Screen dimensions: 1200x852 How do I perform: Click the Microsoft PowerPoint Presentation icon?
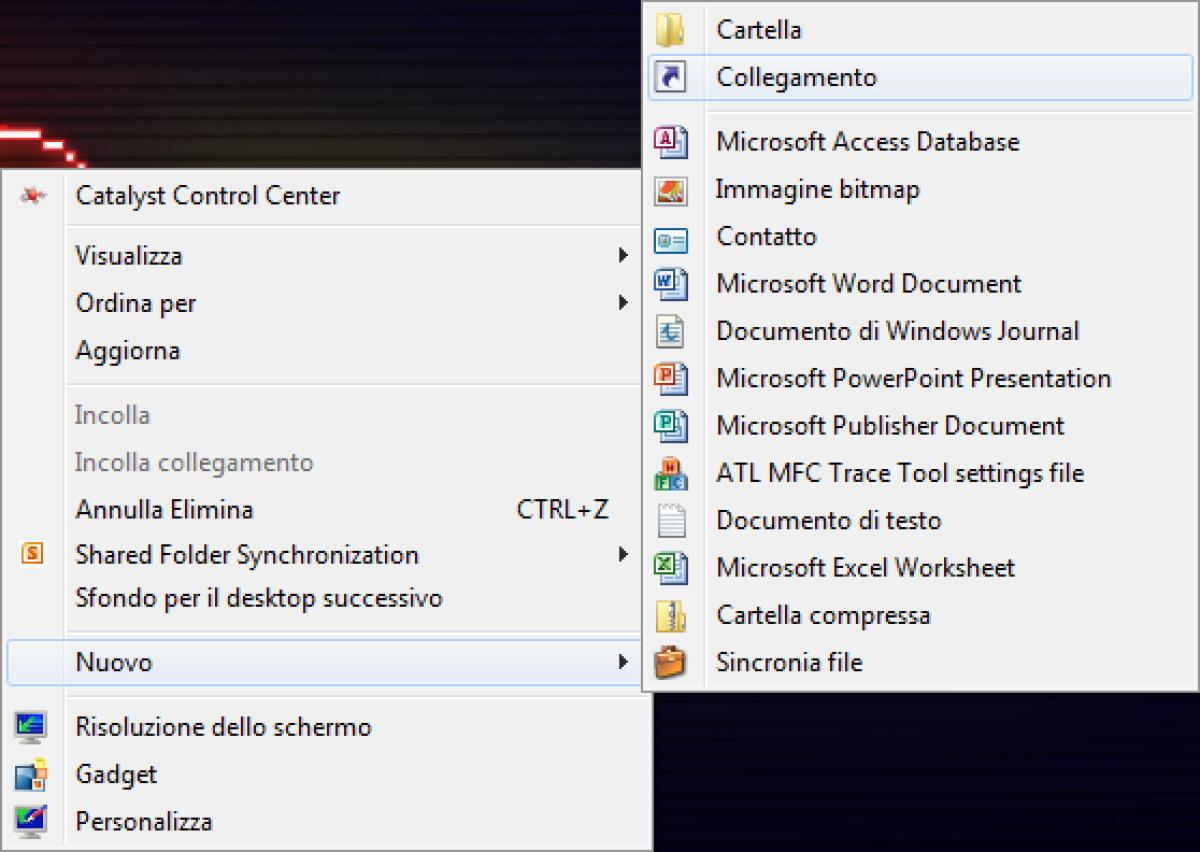click(x=671, y=379)
